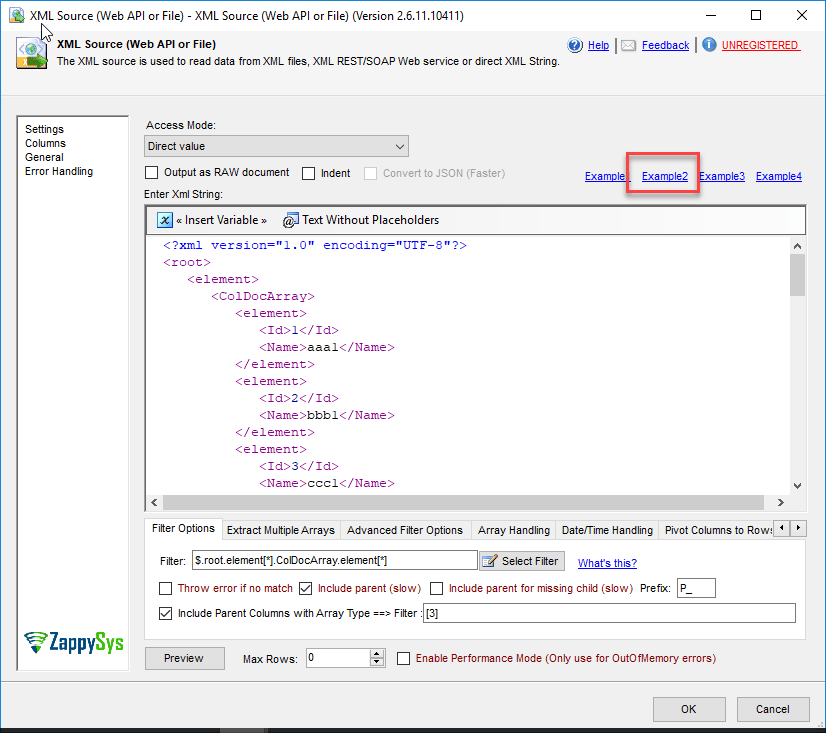826x733 pixels.
Task: Disable Include parent (slow)
Action: [305, 588]
